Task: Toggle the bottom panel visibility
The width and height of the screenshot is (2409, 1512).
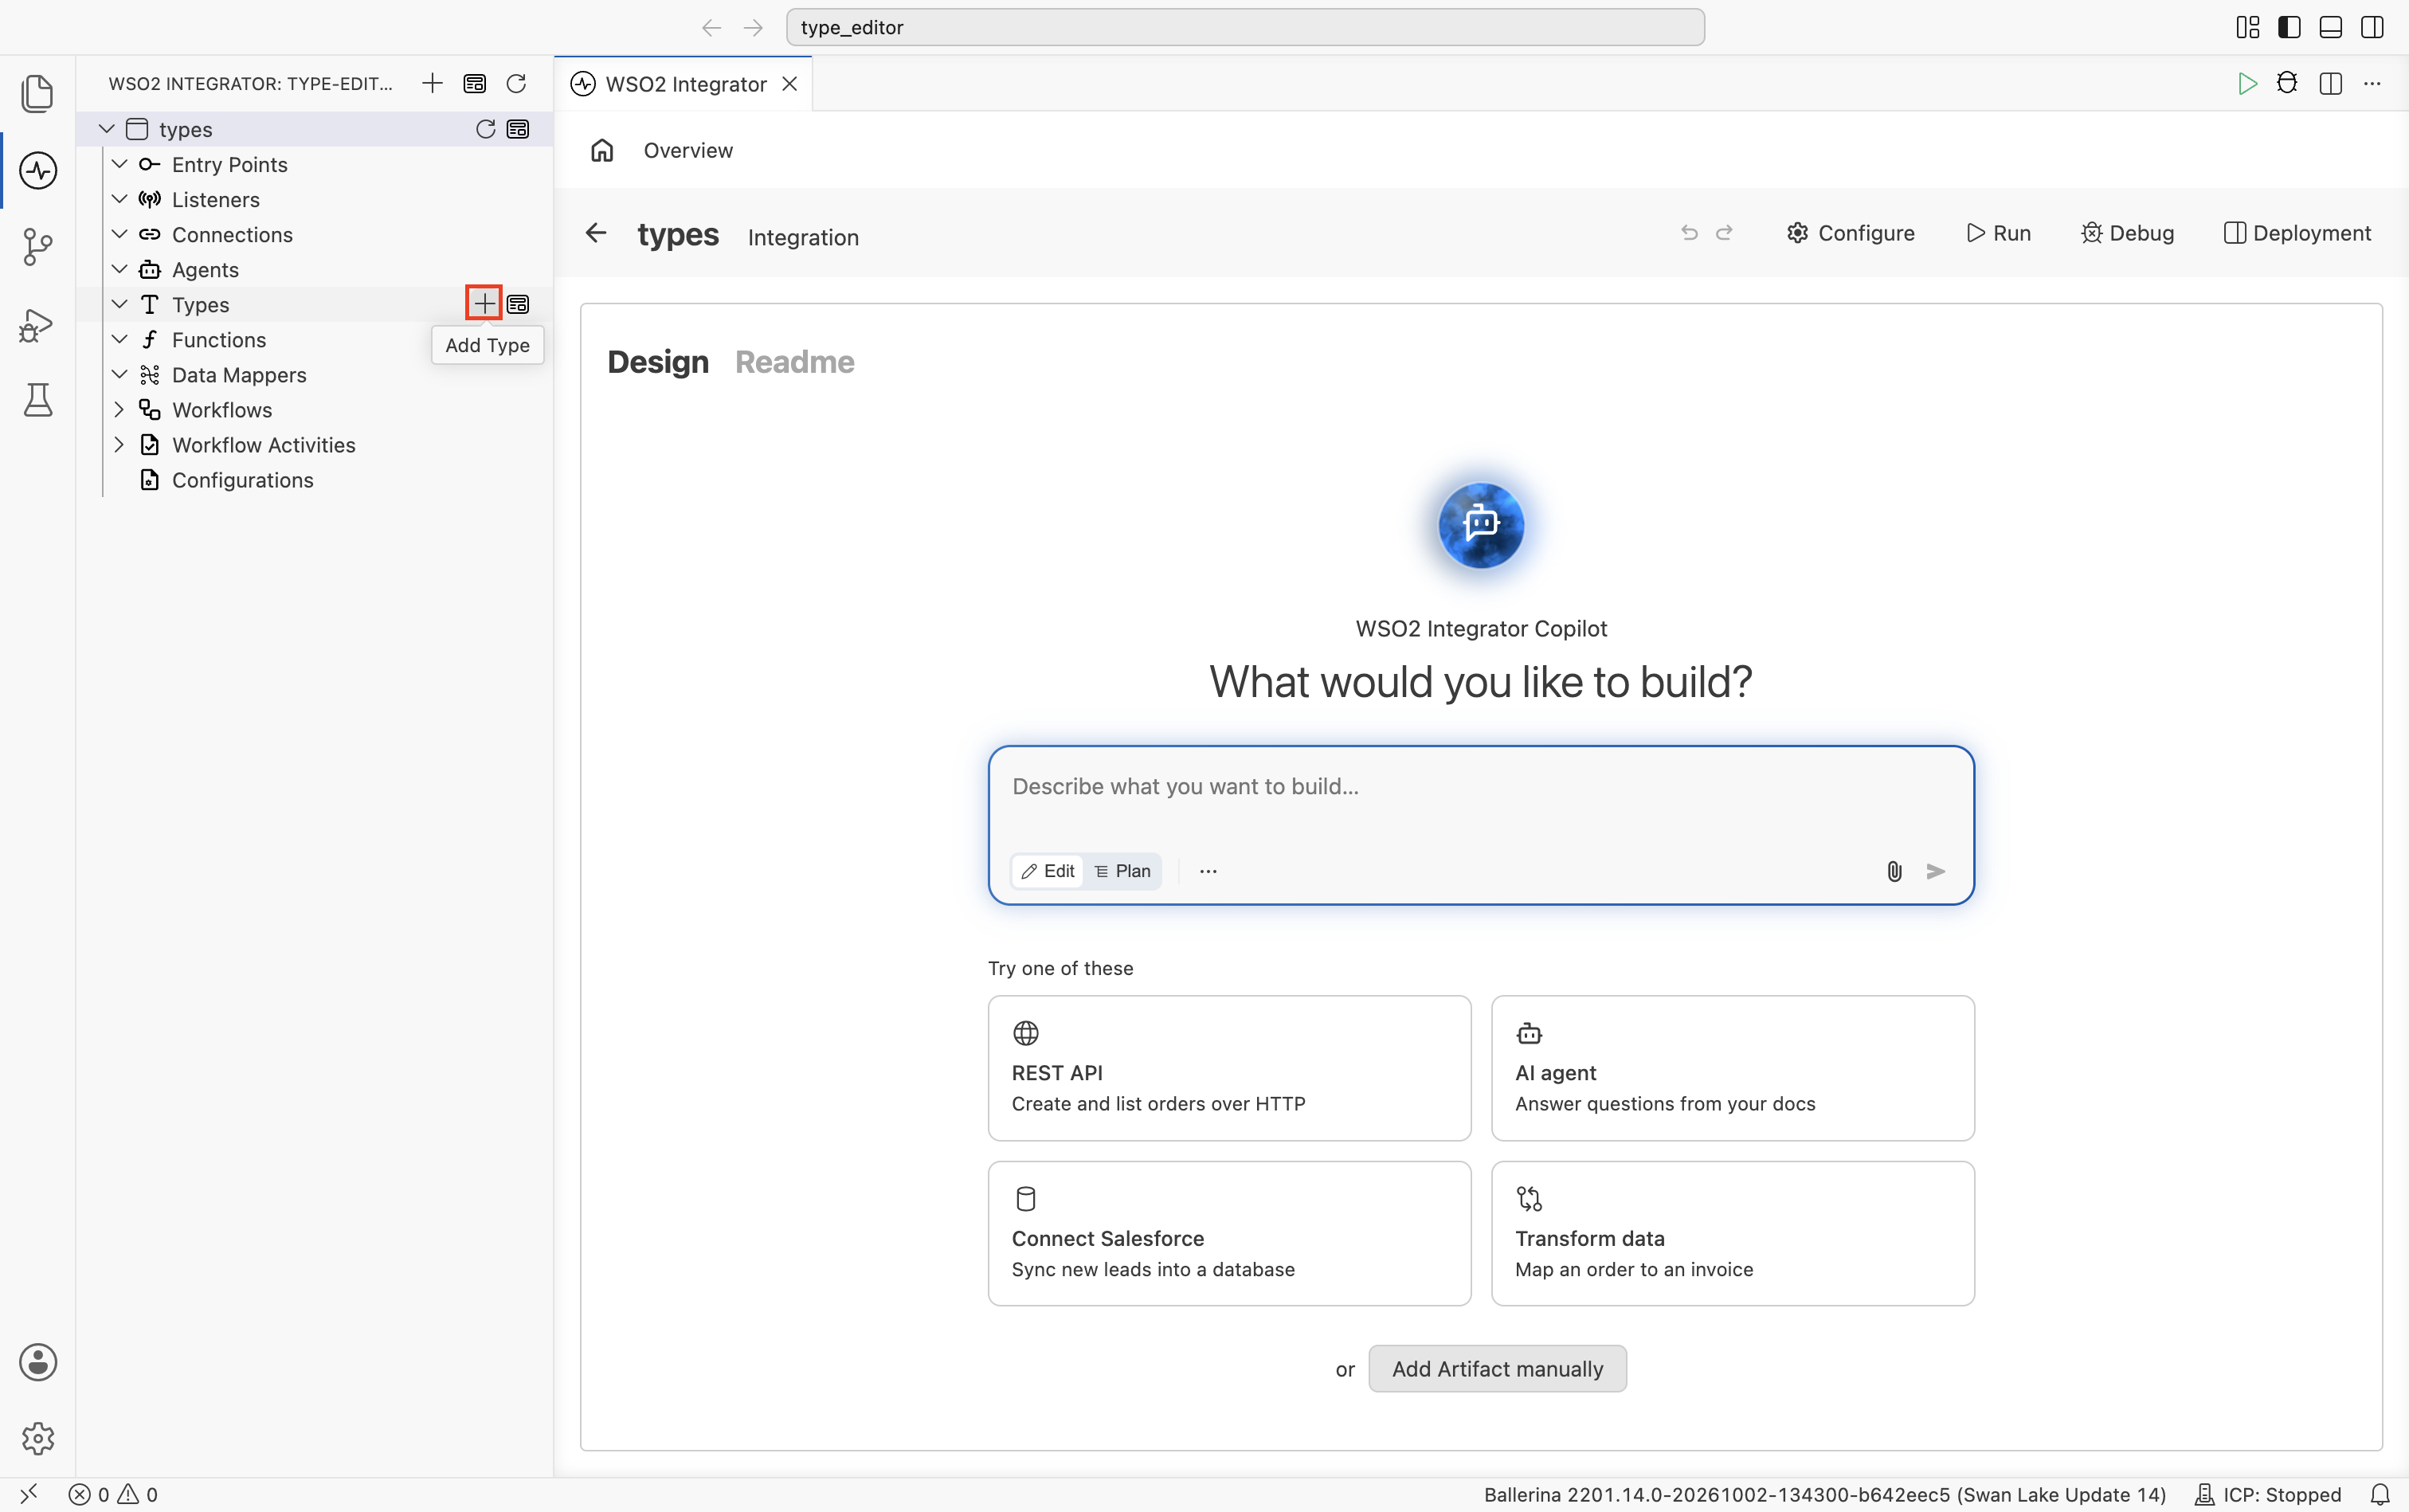Action: tap(2331, 27)
